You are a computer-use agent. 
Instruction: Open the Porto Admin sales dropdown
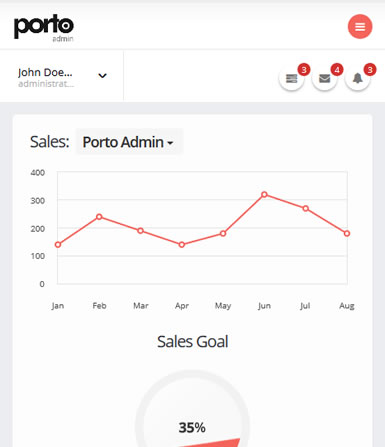point(129,142)
